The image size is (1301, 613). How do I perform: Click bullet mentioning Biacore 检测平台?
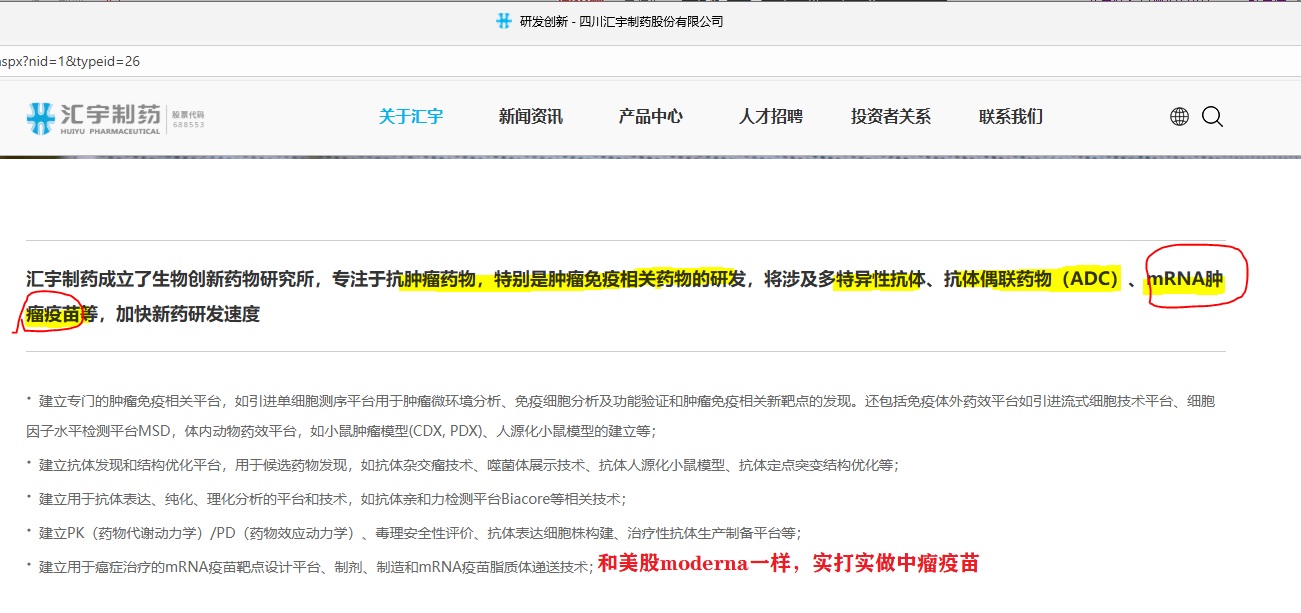point(326,499)
